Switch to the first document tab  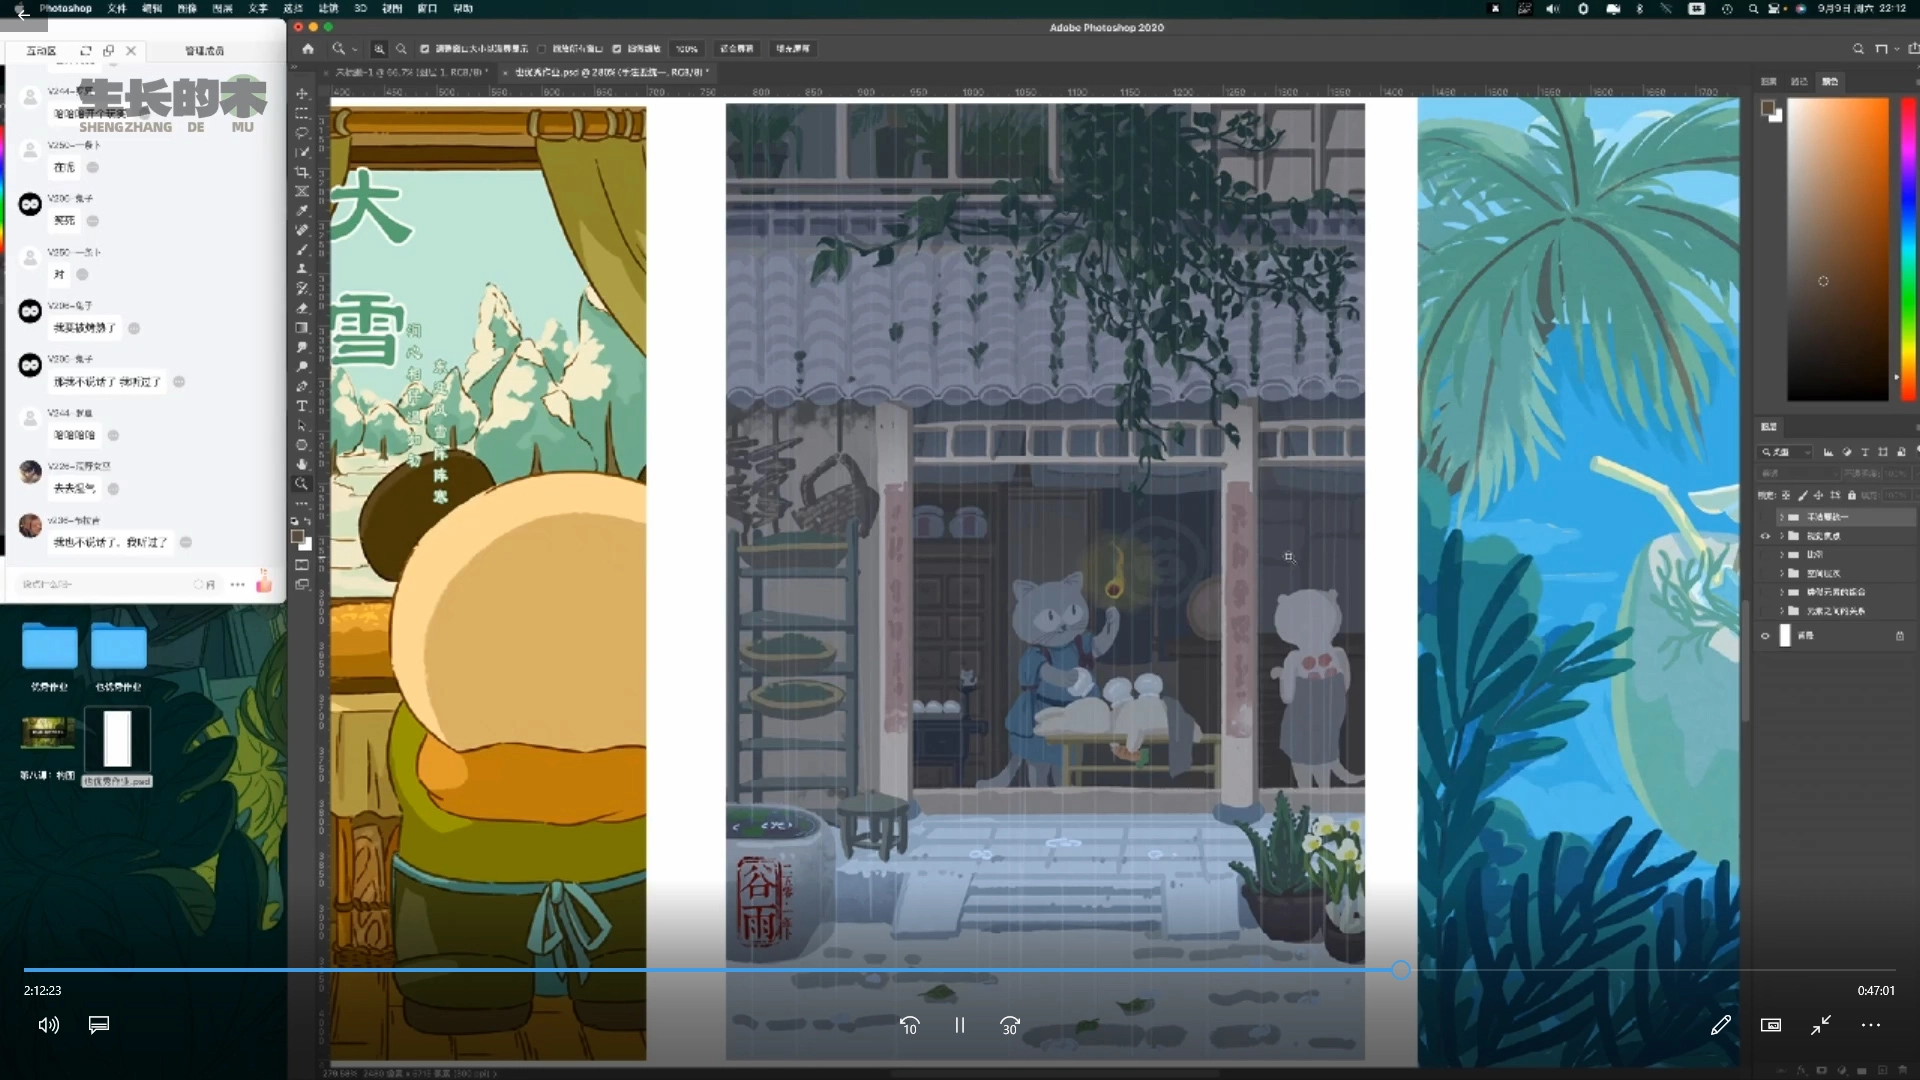click(410, 72)
